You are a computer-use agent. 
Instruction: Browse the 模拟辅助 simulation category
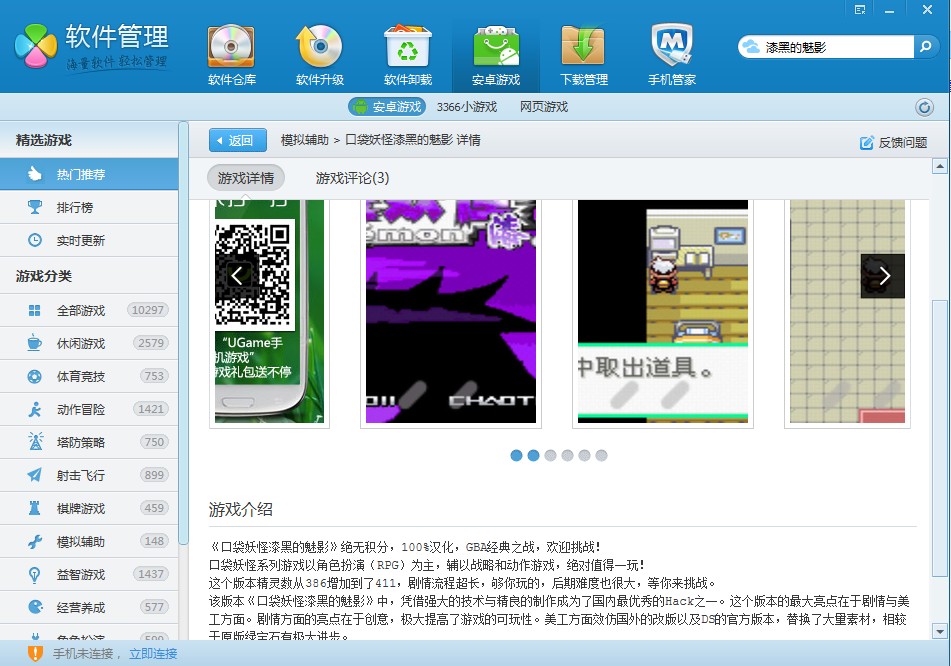[89, 541]
